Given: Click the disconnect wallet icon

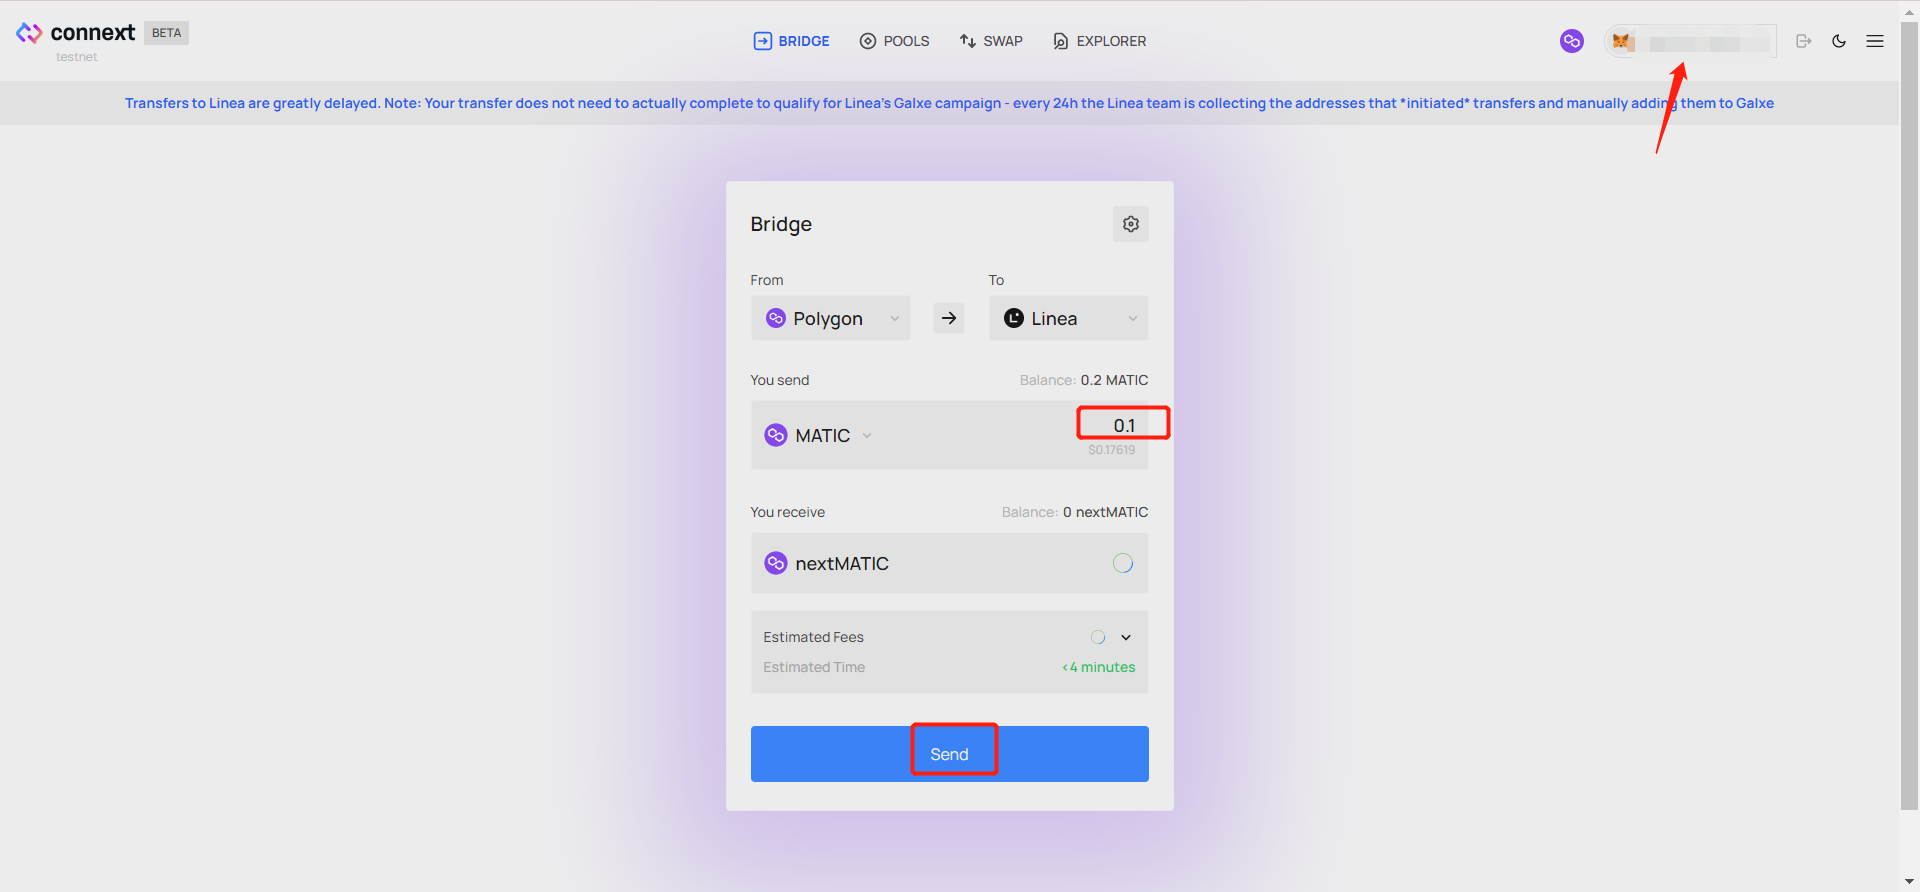Looking at the screenshot, I should coord(1803,41).
